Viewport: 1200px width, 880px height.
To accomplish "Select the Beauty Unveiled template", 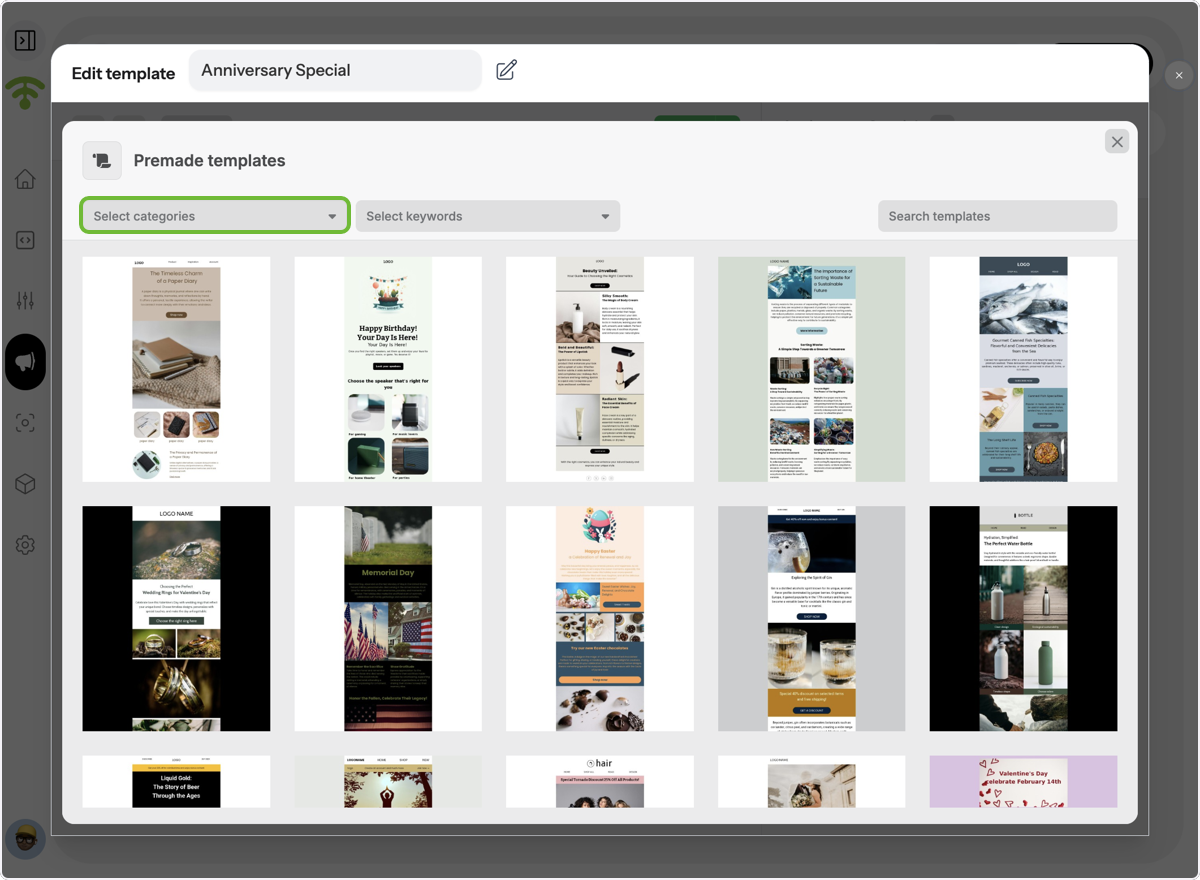I will tap(600, 369).
